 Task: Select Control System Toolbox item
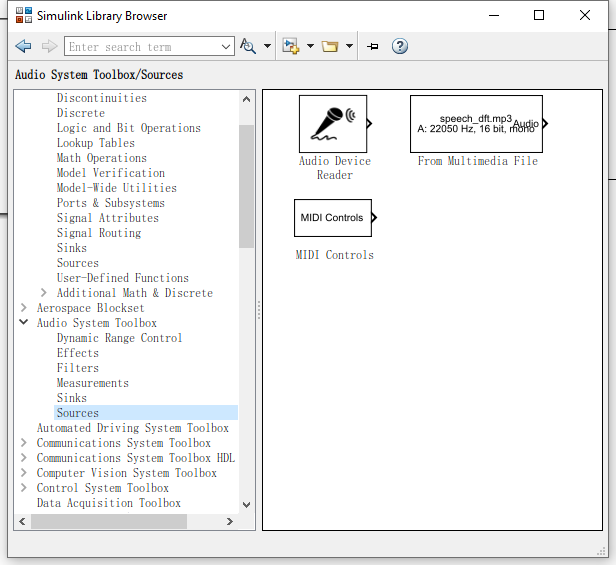103,488
